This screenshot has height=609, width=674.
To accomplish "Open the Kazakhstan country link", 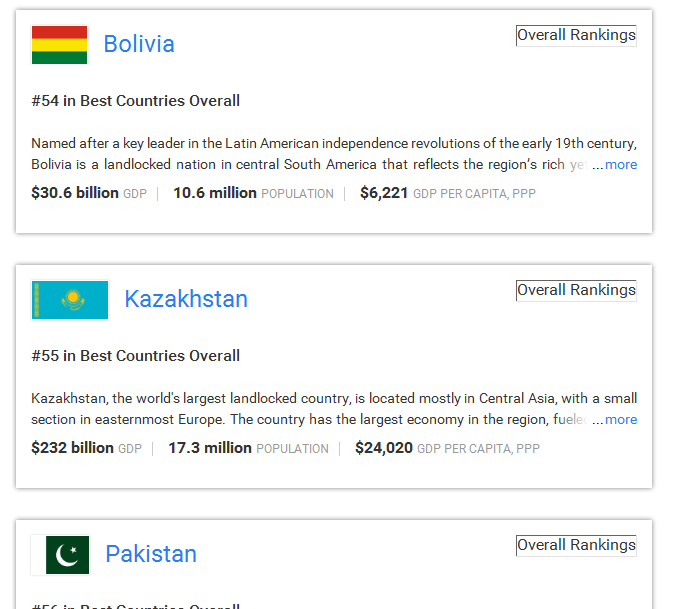I will 186,299.
